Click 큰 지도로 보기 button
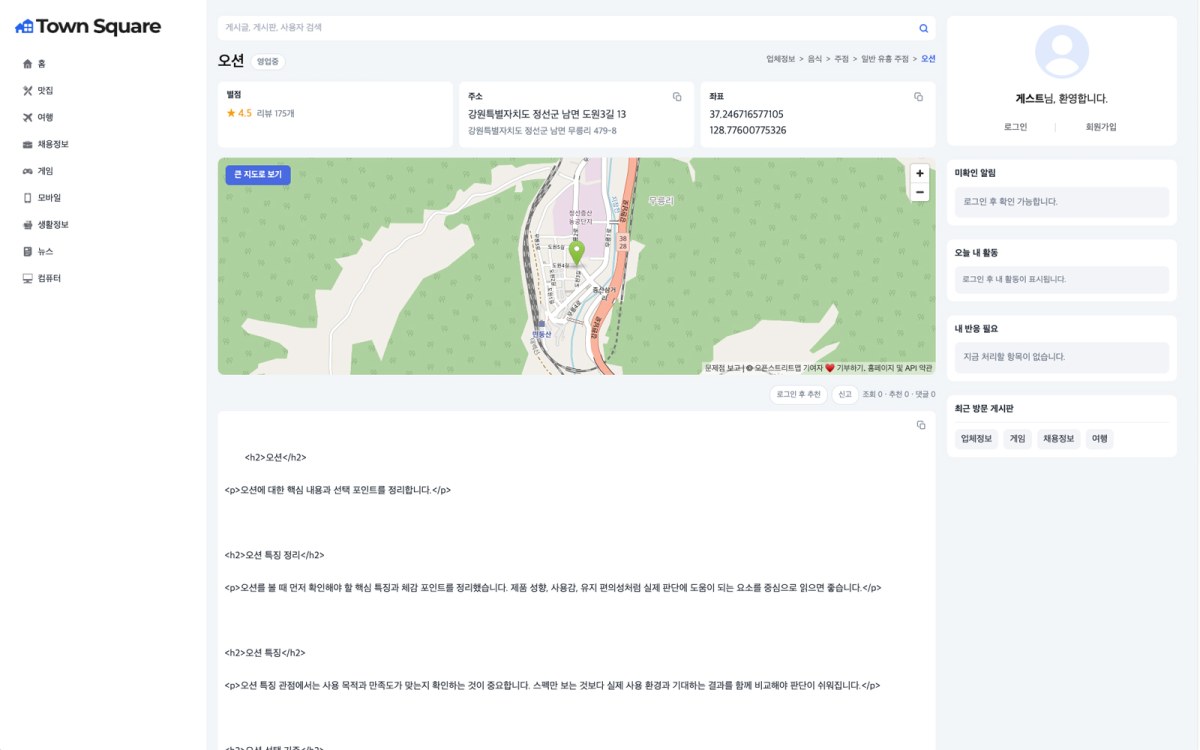The image size is (1200, 750). (x=258, y=175)
